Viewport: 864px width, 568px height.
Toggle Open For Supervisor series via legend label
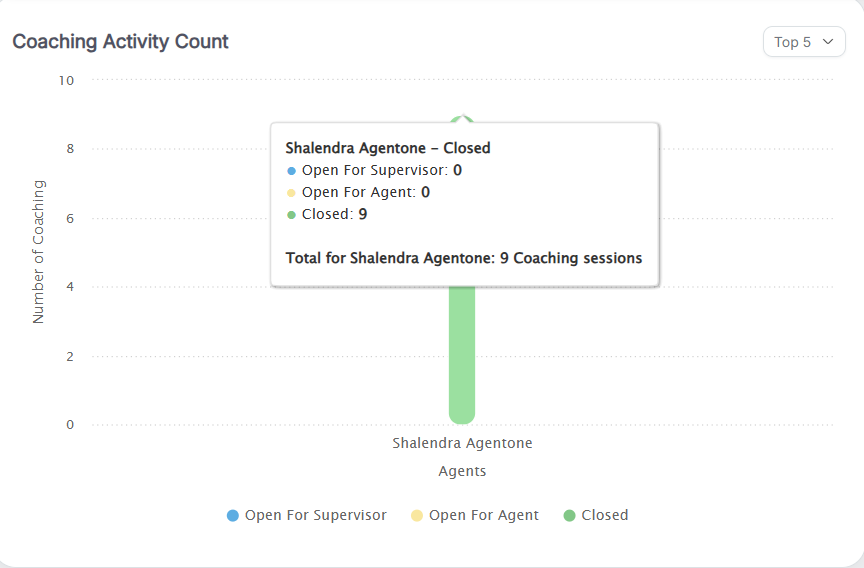point(315,516)
